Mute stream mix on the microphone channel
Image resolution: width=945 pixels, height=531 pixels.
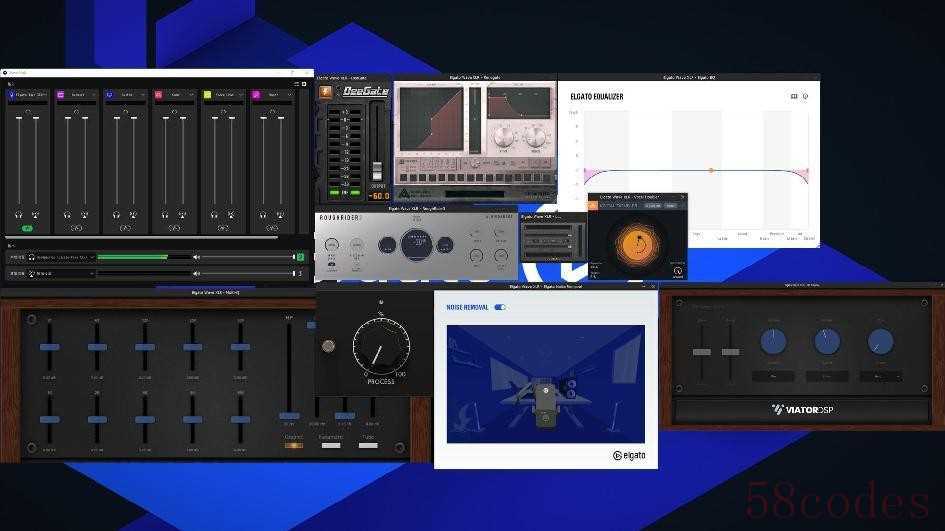tap(36, 215)
